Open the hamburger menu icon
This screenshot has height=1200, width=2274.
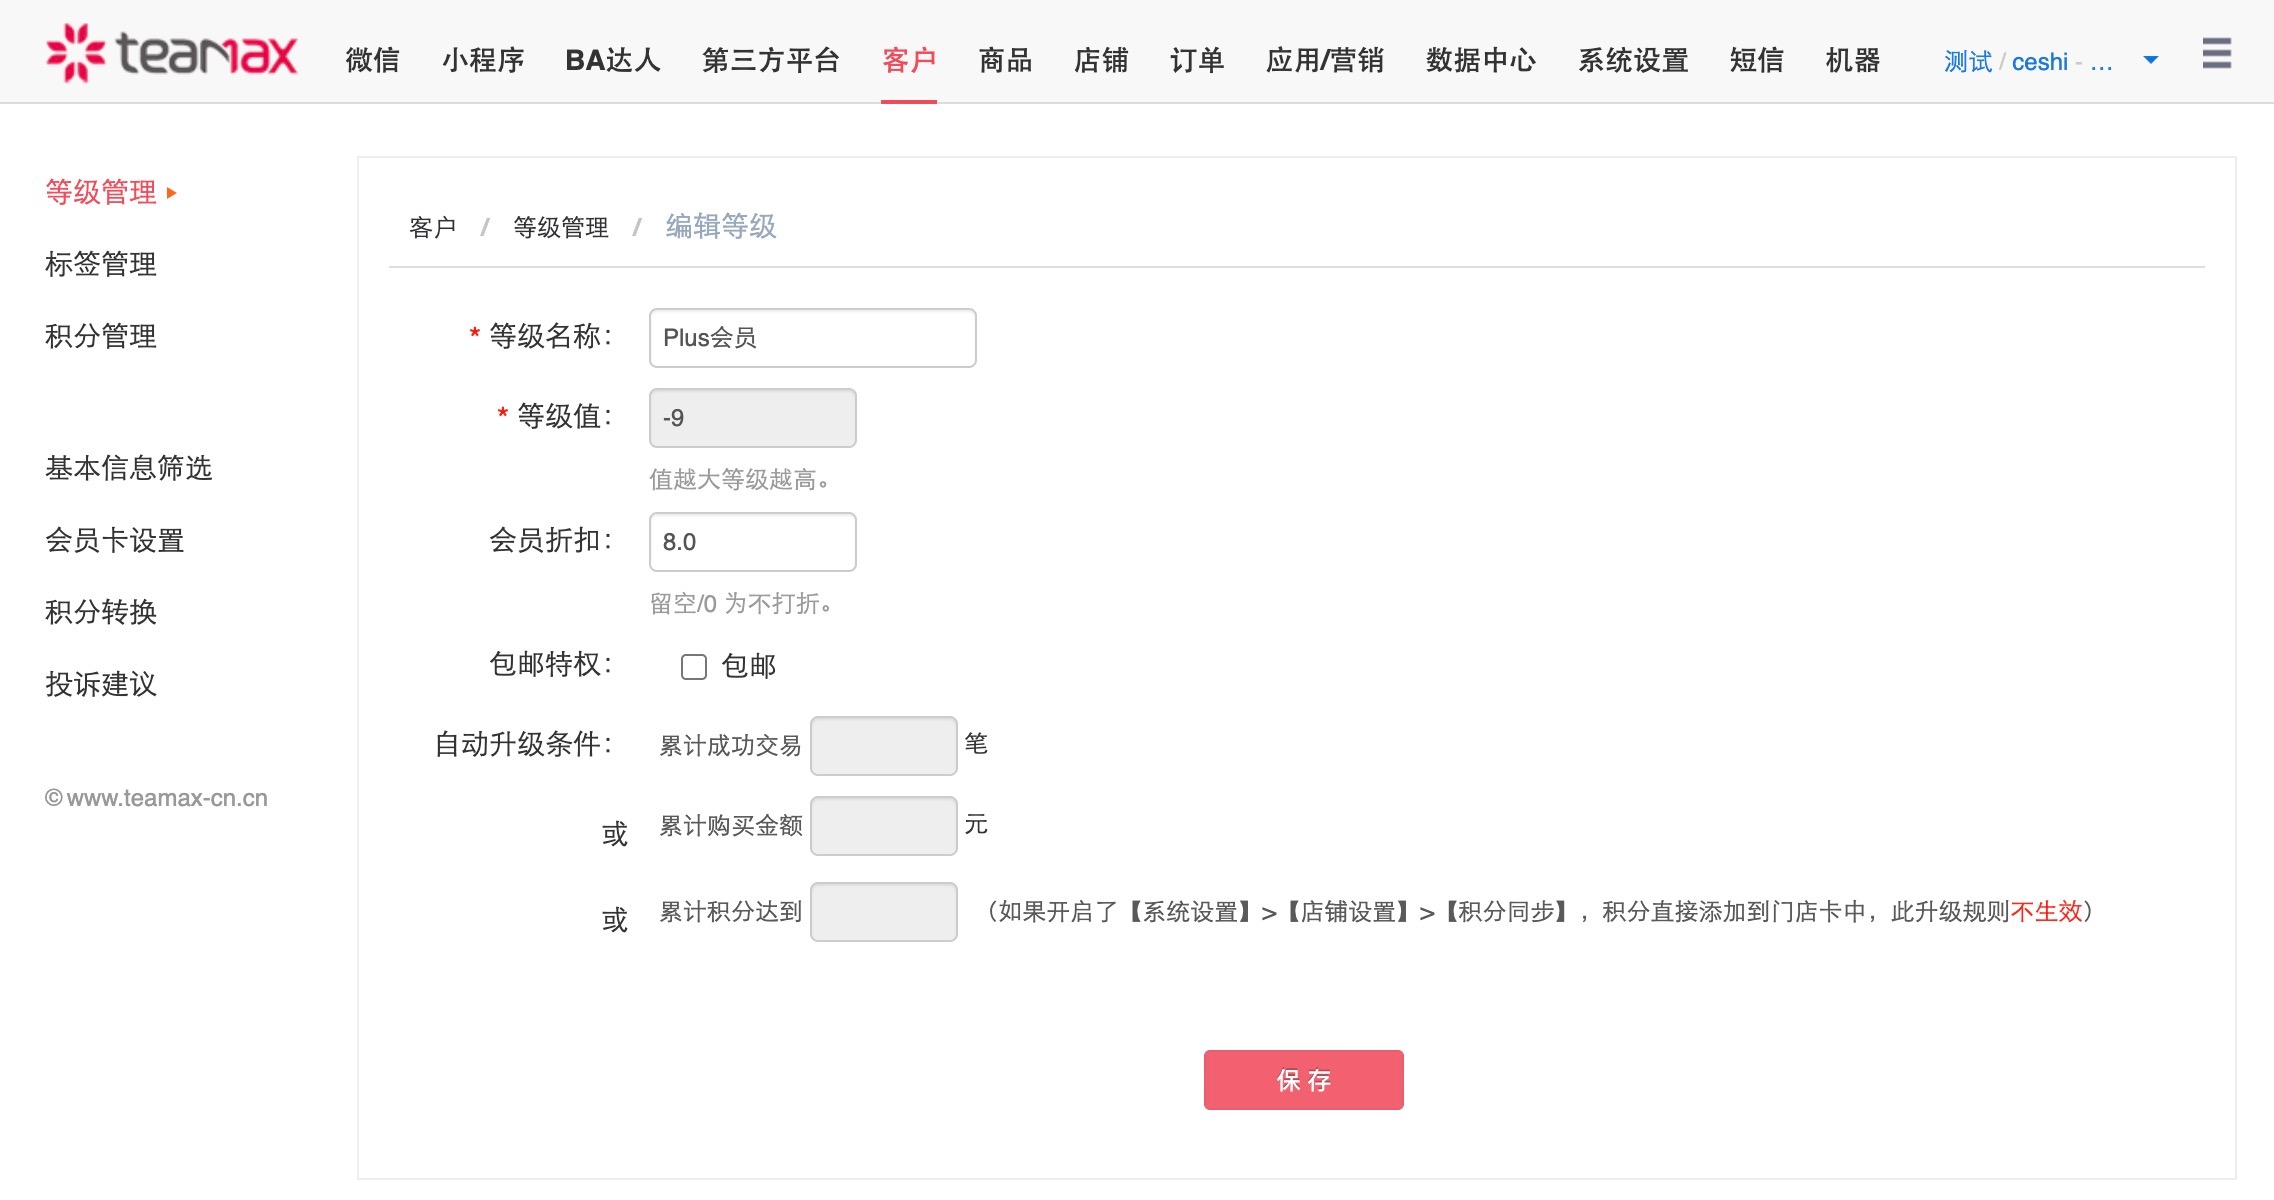pyautogui.click(x=2216, y=53)
